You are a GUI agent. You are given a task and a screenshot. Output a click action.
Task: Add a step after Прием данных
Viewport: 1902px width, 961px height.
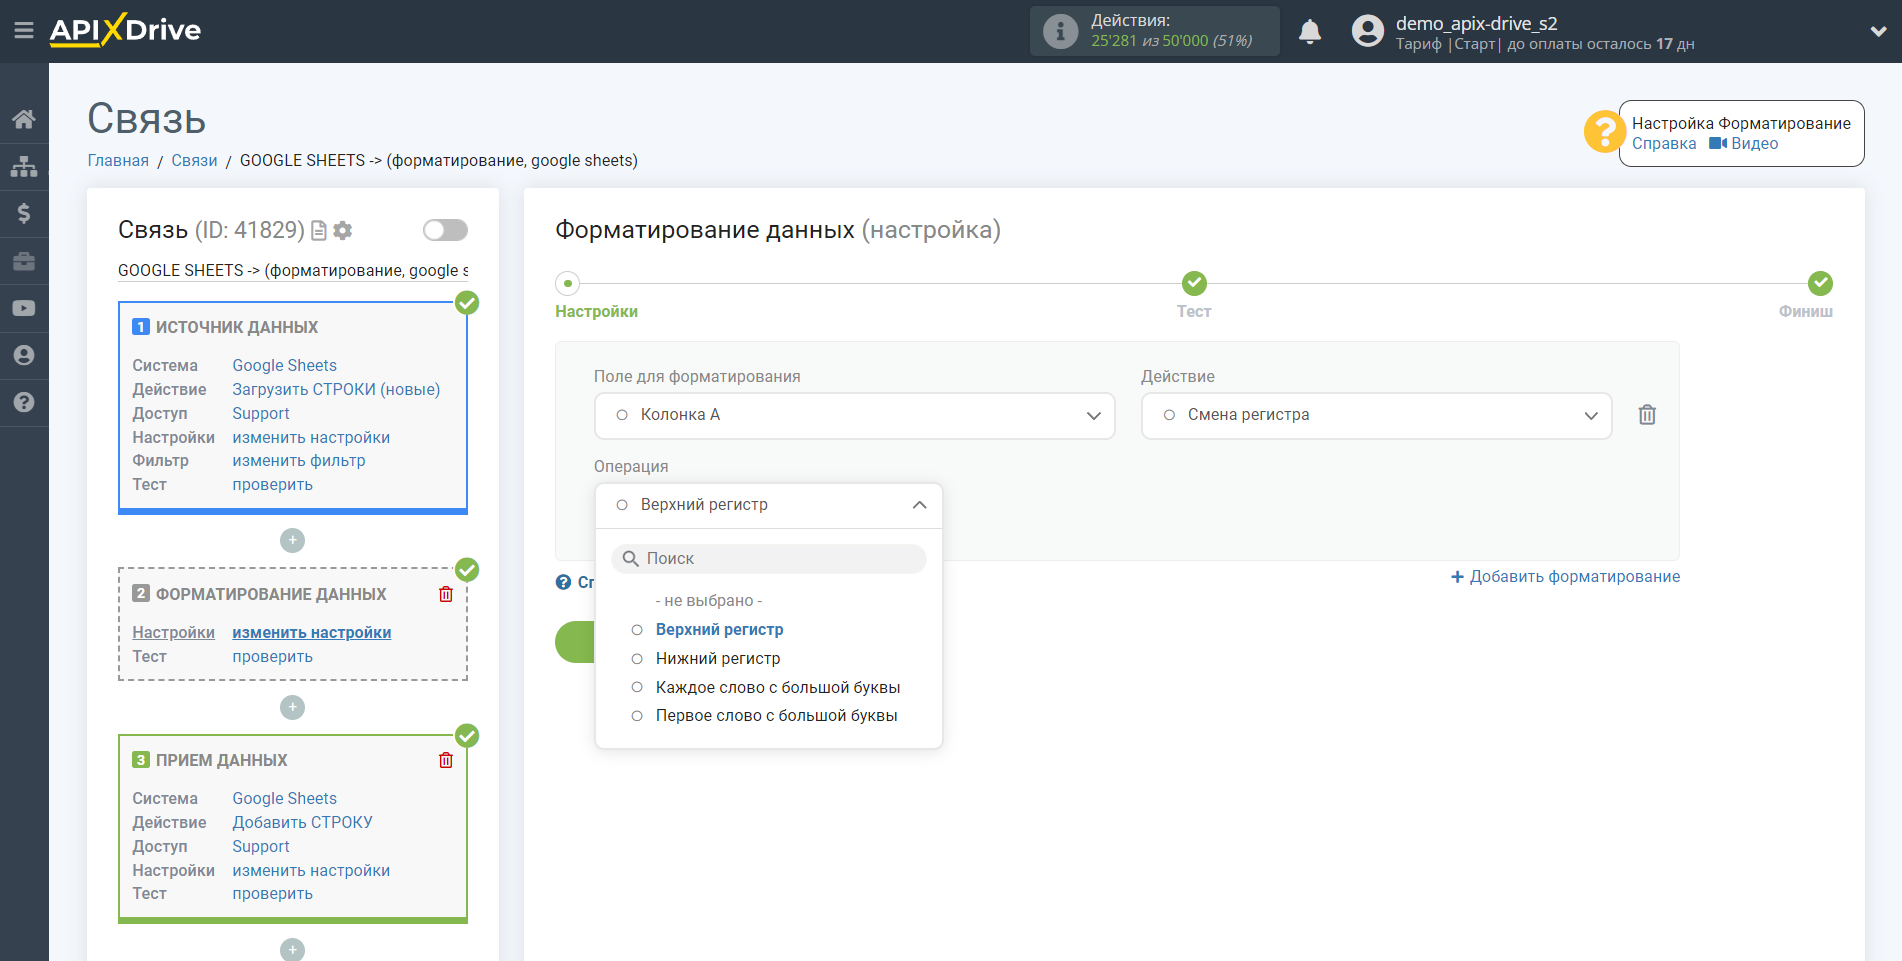(x=292, y=949)
